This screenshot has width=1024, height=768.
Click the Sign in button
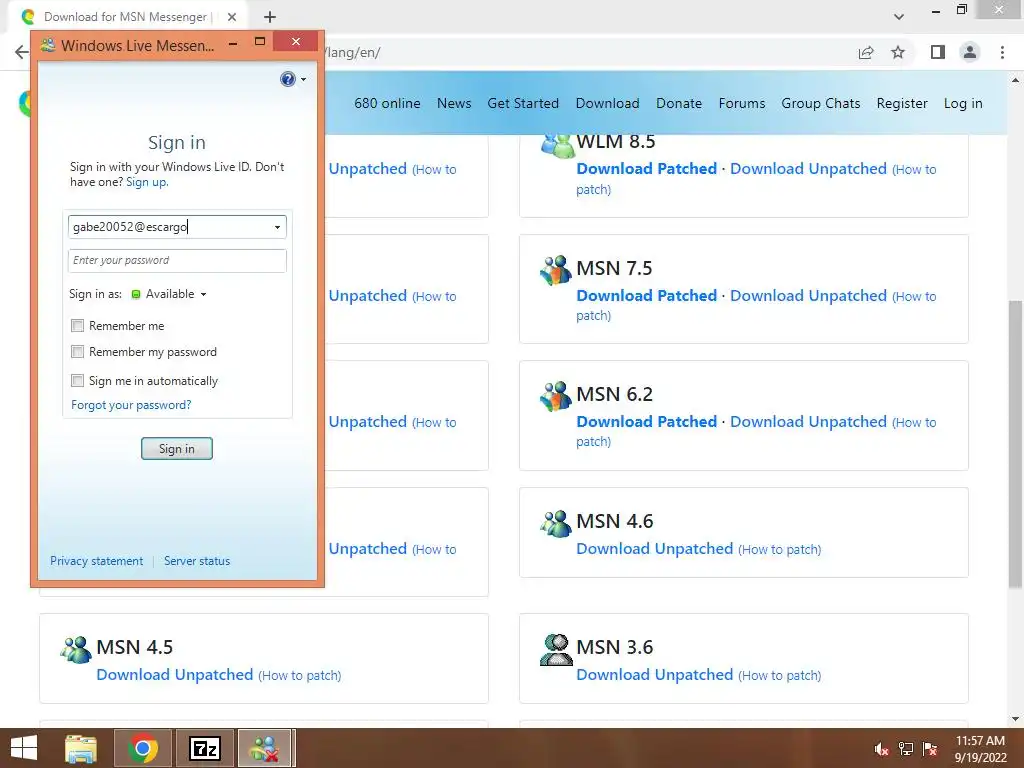click(x=177, y=449)
